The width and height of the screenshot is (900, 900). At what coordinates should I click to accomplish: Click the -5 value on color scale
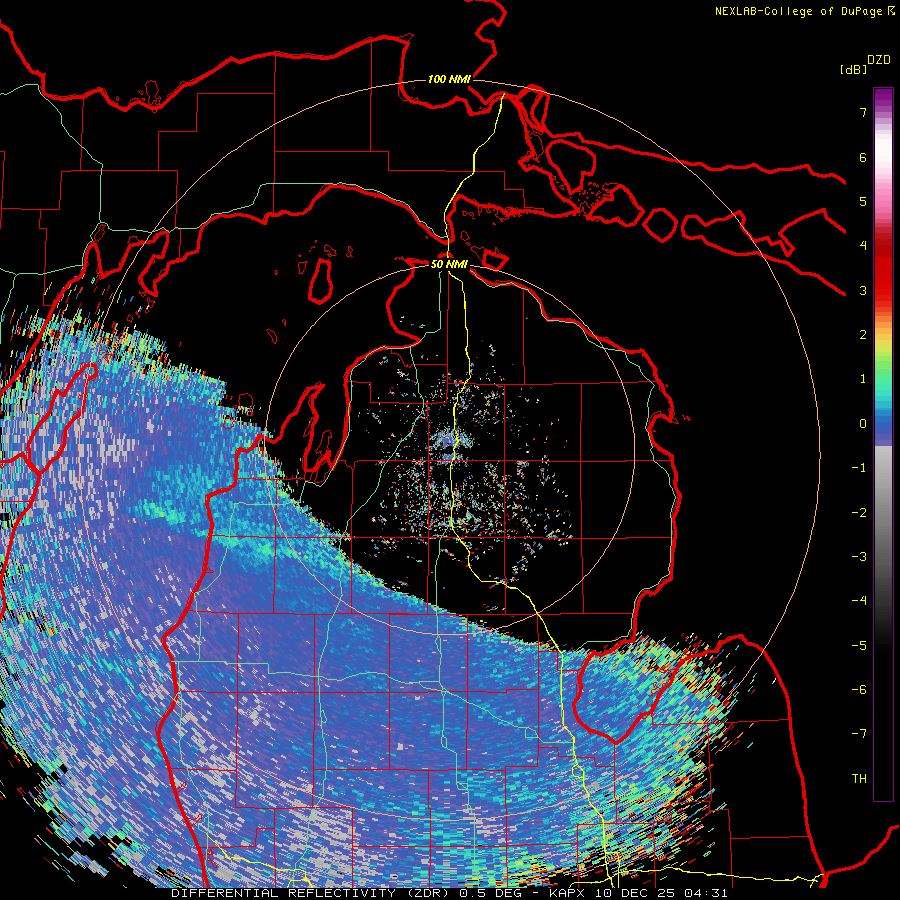(859, 646)
